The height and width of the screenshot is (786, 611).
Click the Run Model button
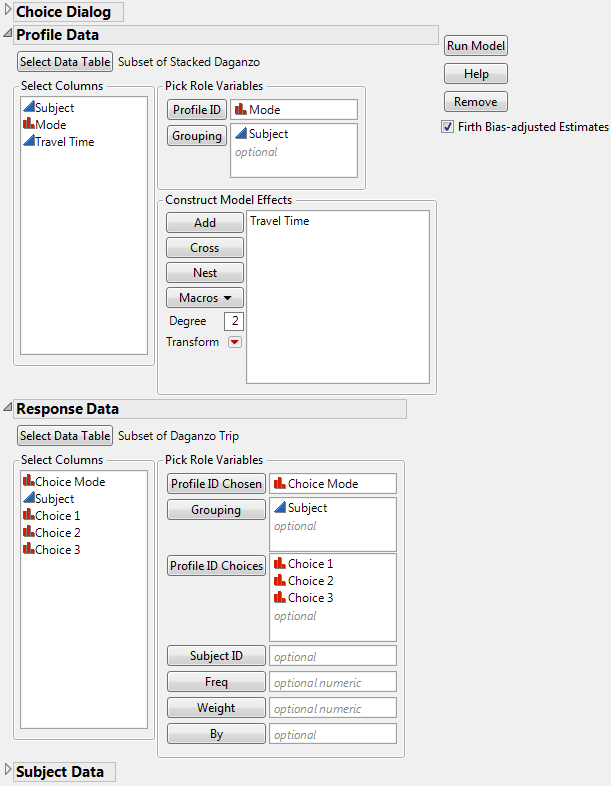point(476,46)
